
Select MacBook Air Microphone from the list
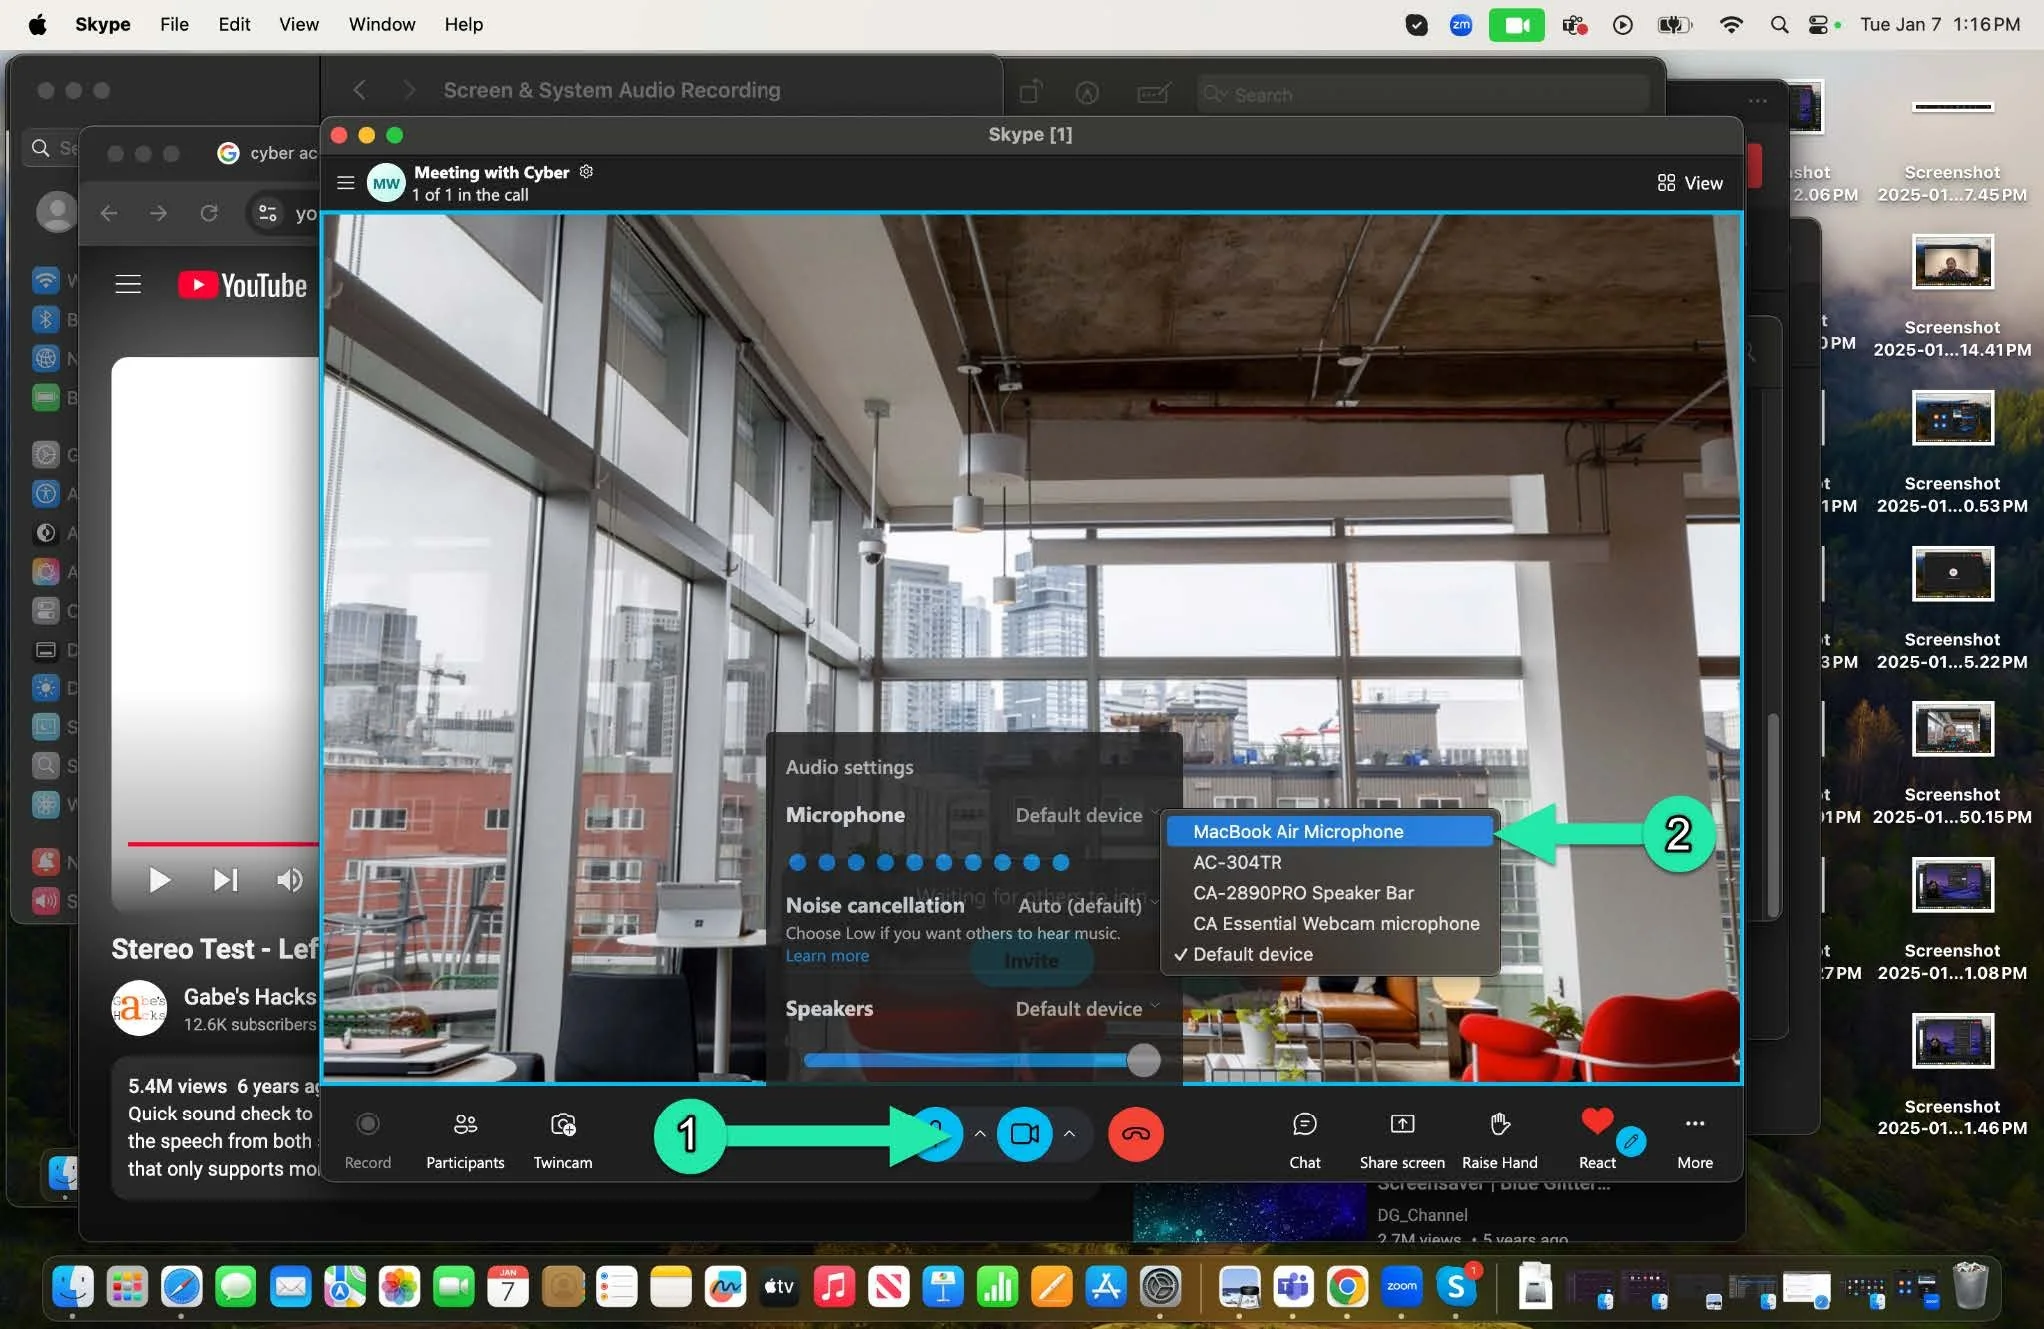(x=1298, y=831)
